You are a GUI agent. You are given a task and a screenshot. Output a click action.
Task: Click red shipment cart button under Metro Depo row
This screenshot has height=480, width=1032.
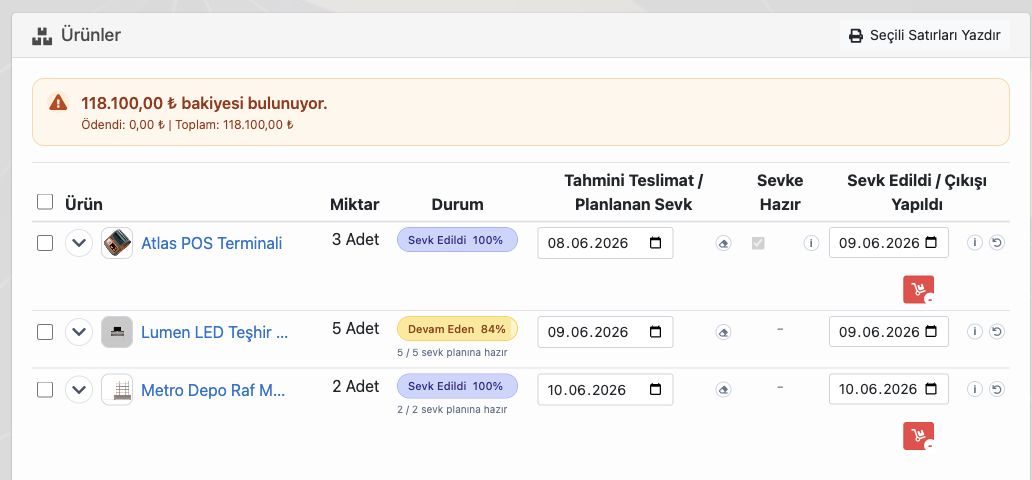tap(919, 436)
